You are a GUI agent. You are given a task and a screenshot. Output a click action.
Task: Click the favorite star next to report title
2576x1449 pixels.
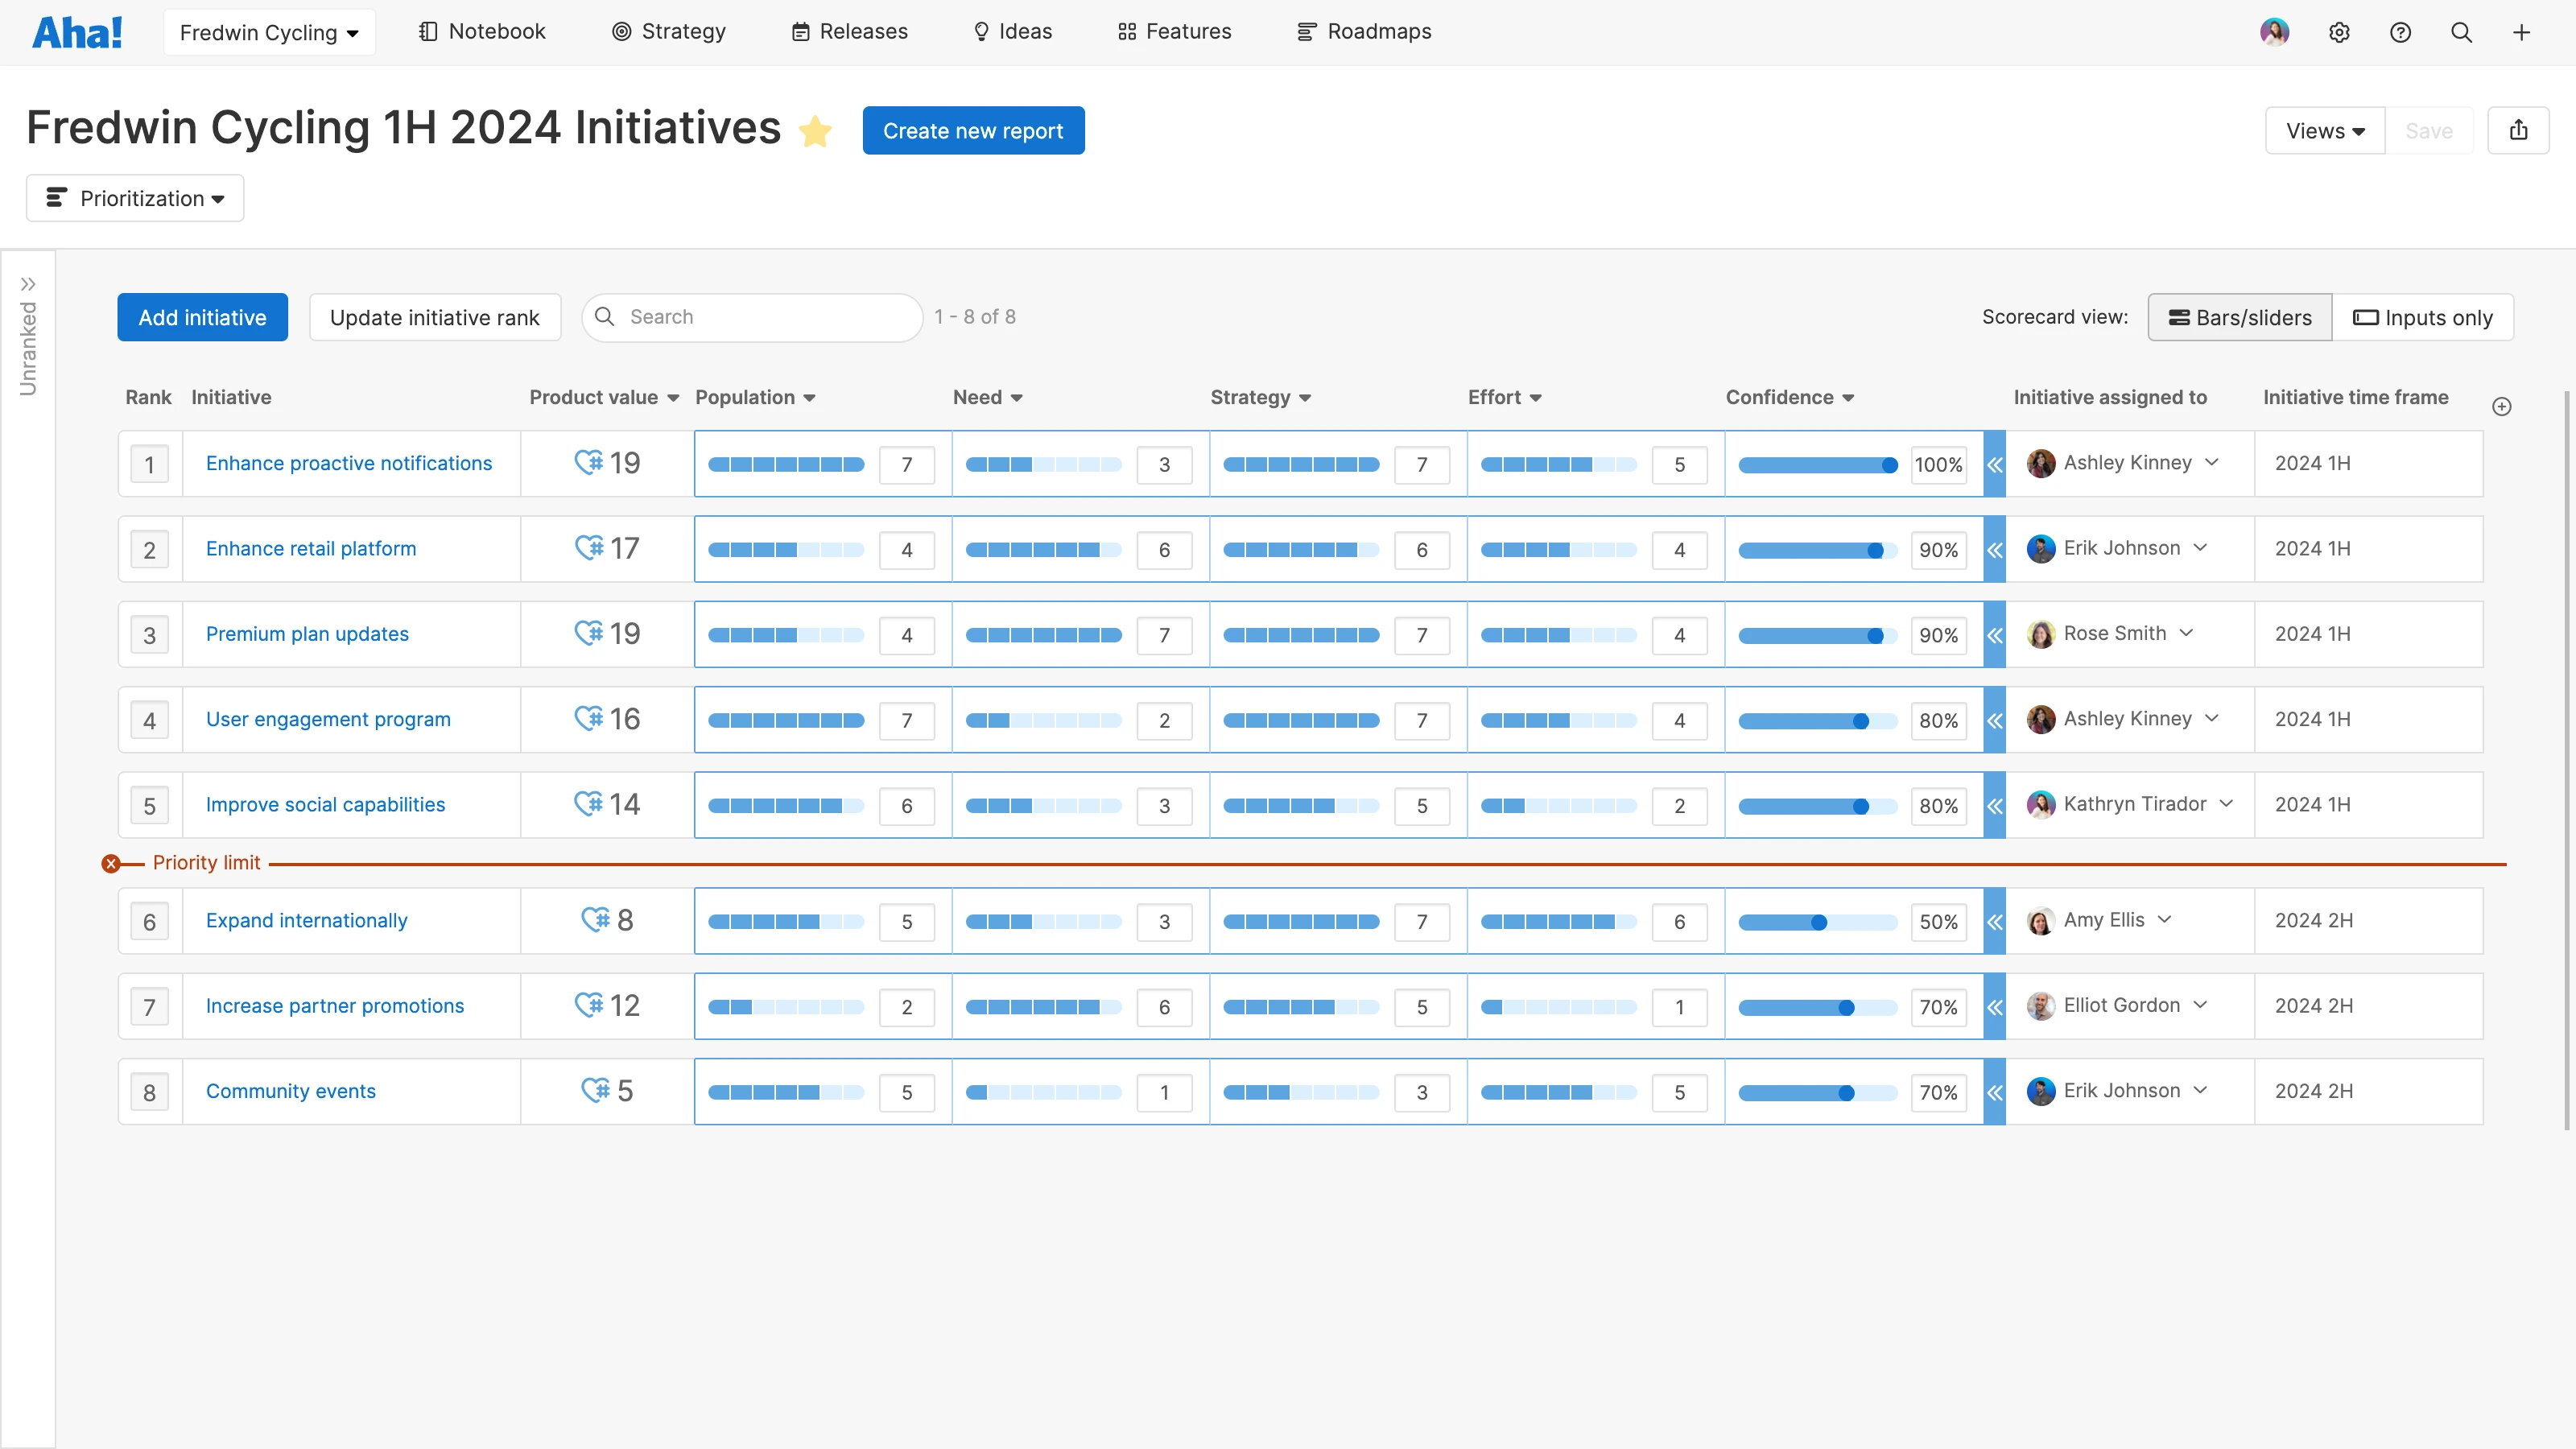(815, 131)
